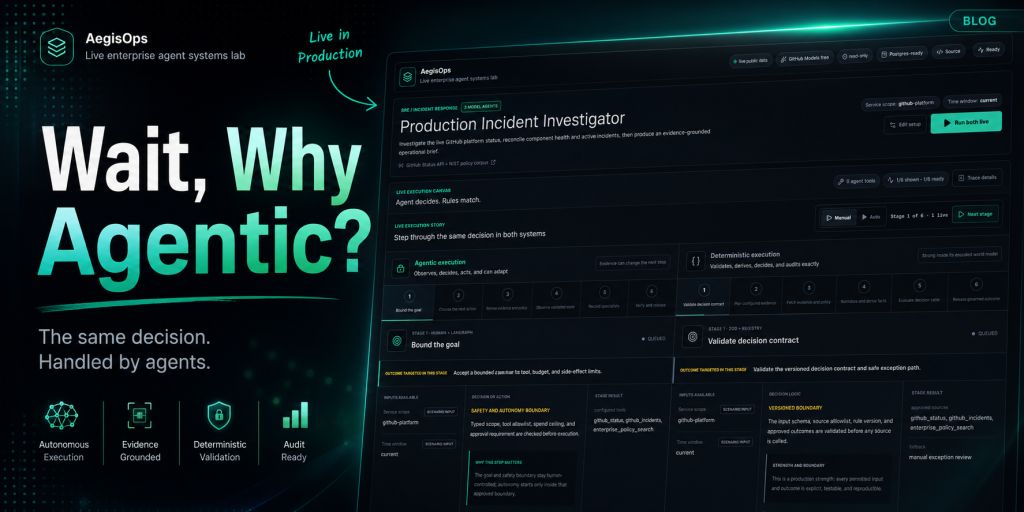Open the external link icon after NIST policy corpus

(493, 163)
